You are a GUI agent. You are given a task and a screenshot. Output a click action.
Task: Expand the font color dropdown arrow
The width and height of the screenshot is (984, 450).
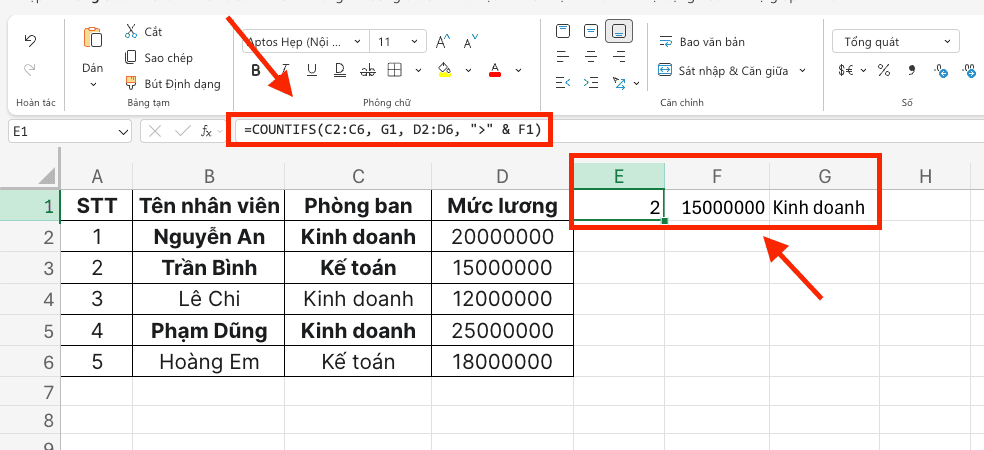pyautogui.click(x=518, y=70)
